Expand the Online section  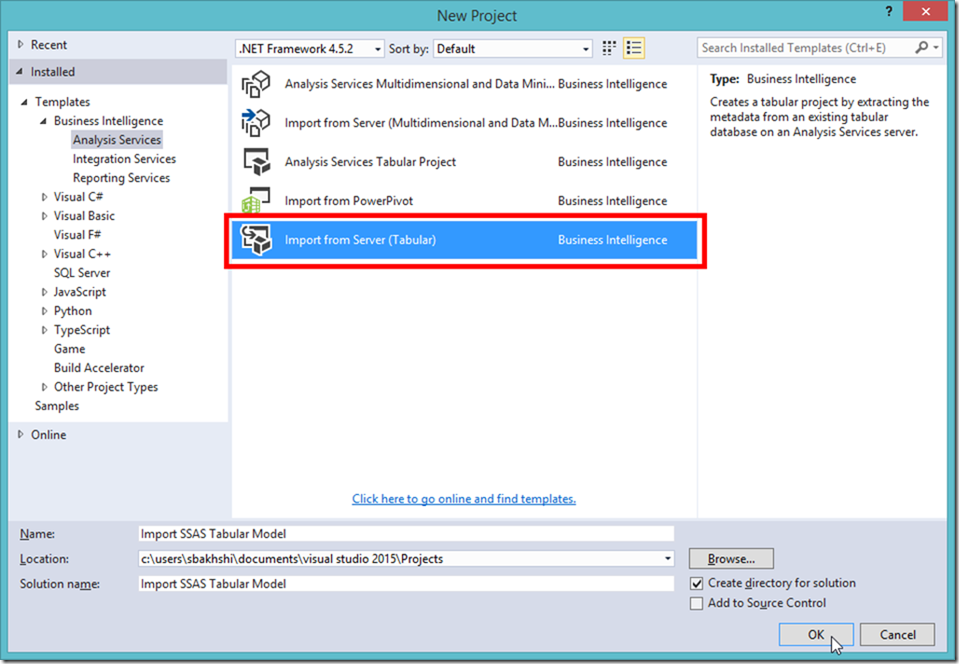21,434
